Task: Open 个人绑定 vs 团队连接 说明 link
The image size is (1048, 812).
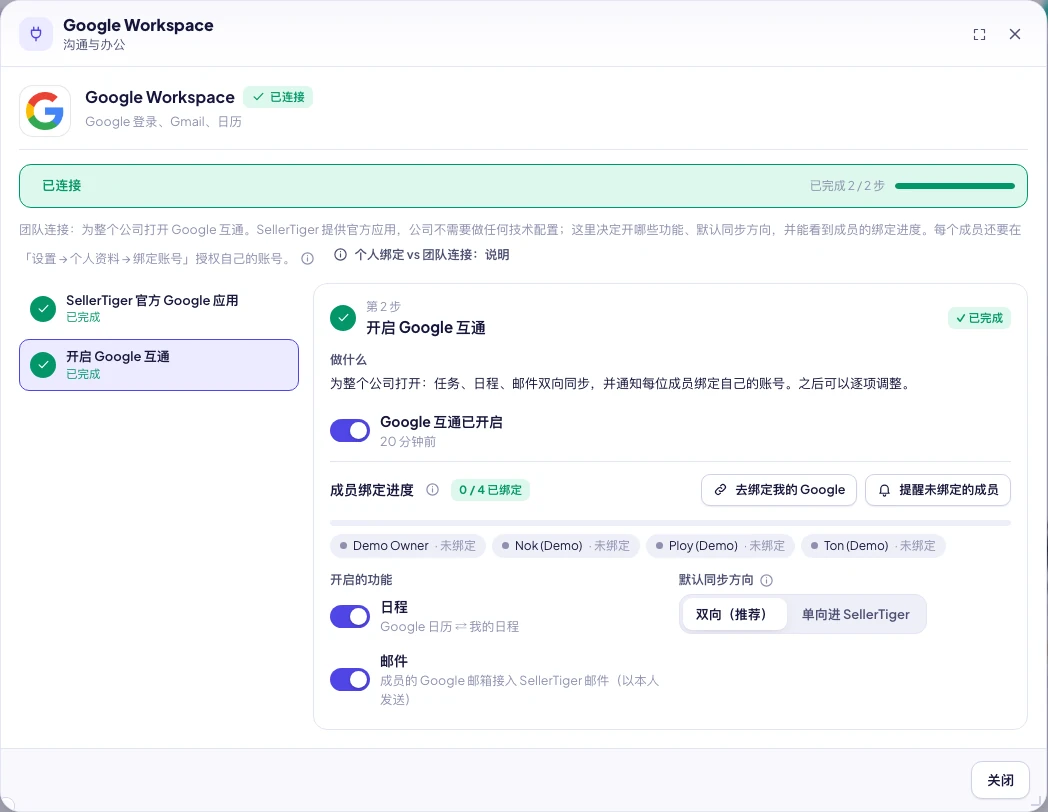Action: pyautogui.click(x=422, y=255)
